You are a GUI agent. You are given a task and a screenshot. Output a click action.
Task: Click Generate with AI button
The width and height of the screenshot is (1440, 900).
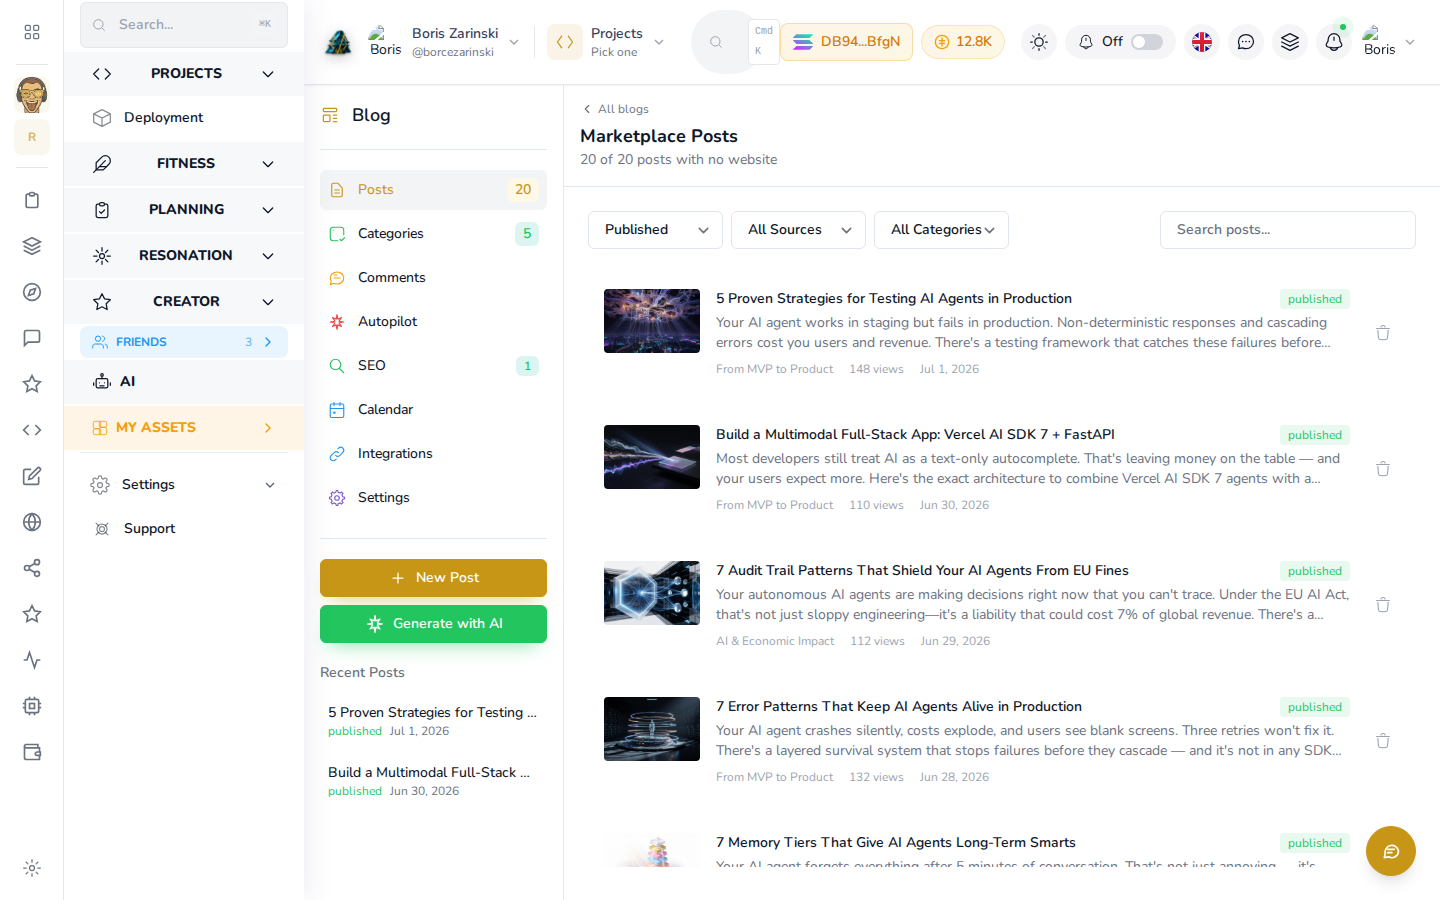coord(433,624)
